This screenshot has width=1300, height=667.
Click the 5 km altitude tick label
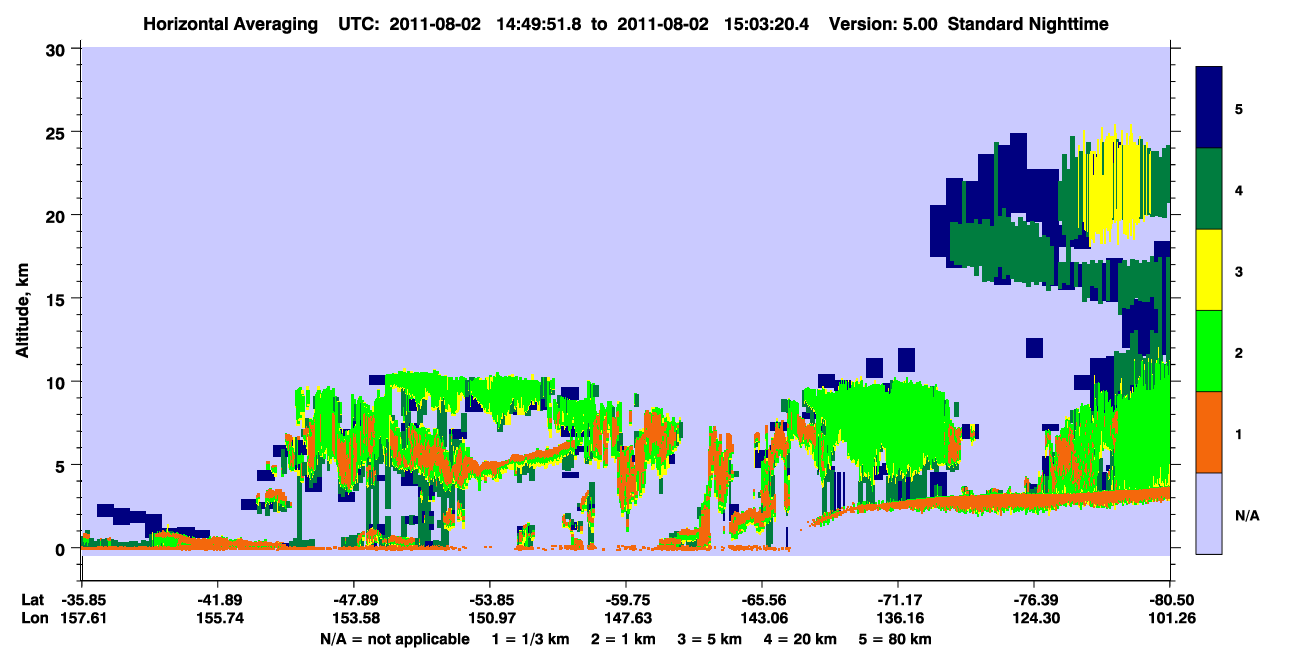click(x=62, y=465)
